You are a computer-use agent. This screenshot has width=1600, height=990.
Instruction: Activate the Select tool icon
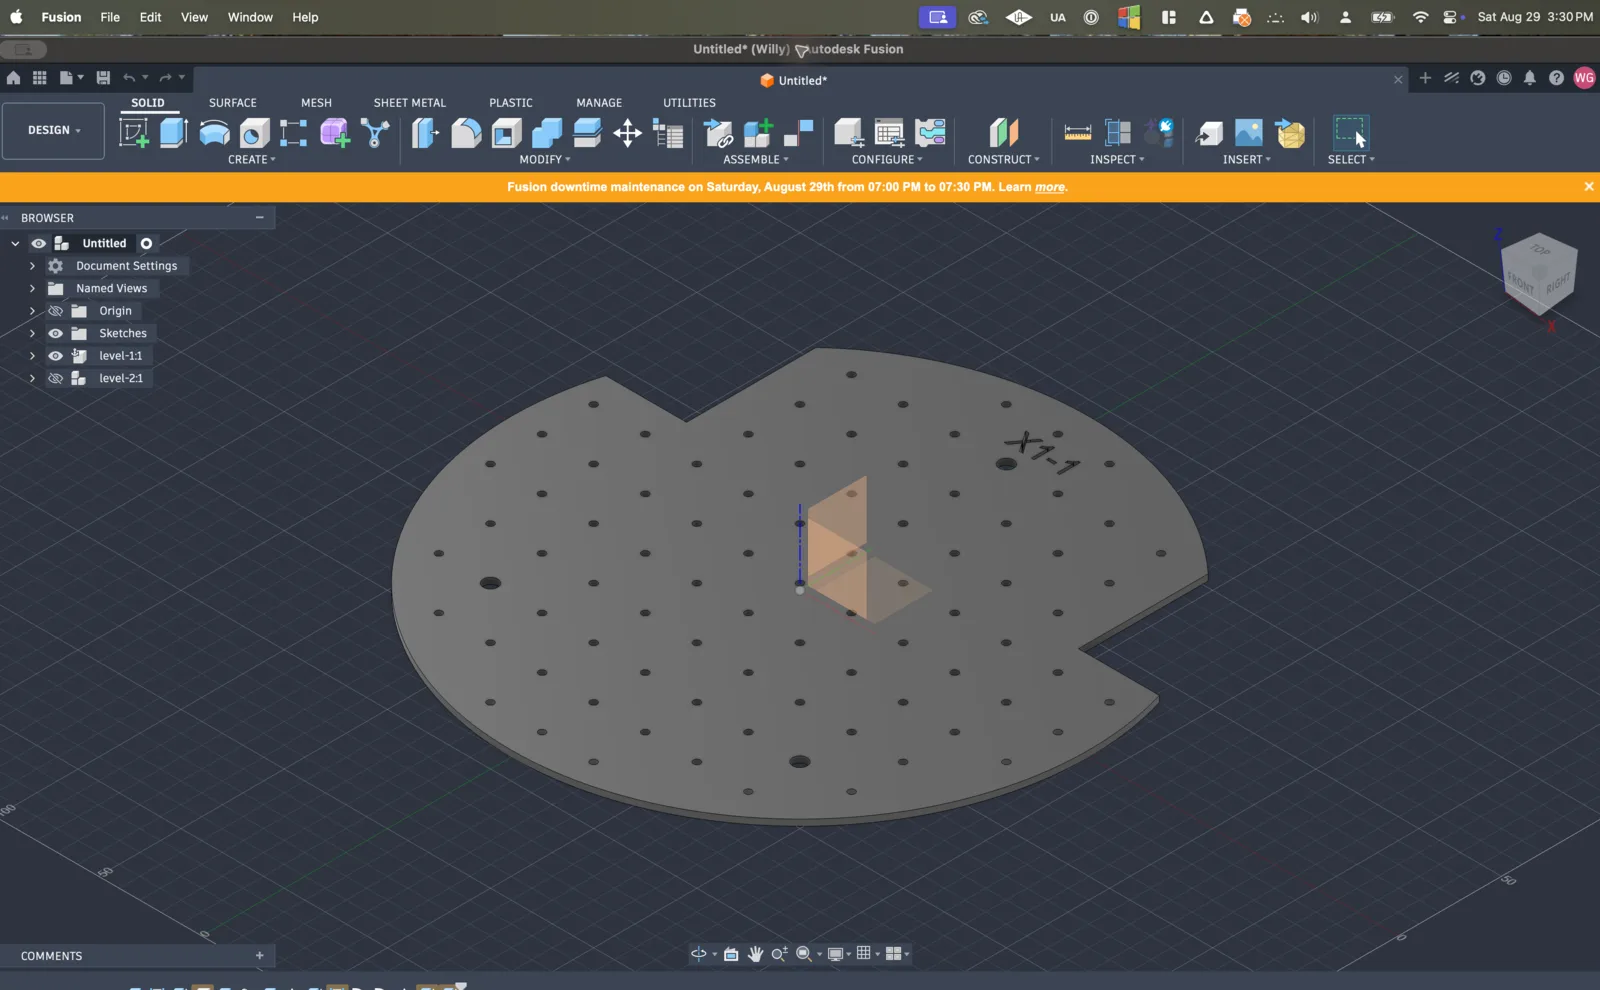coord(1351,132)
